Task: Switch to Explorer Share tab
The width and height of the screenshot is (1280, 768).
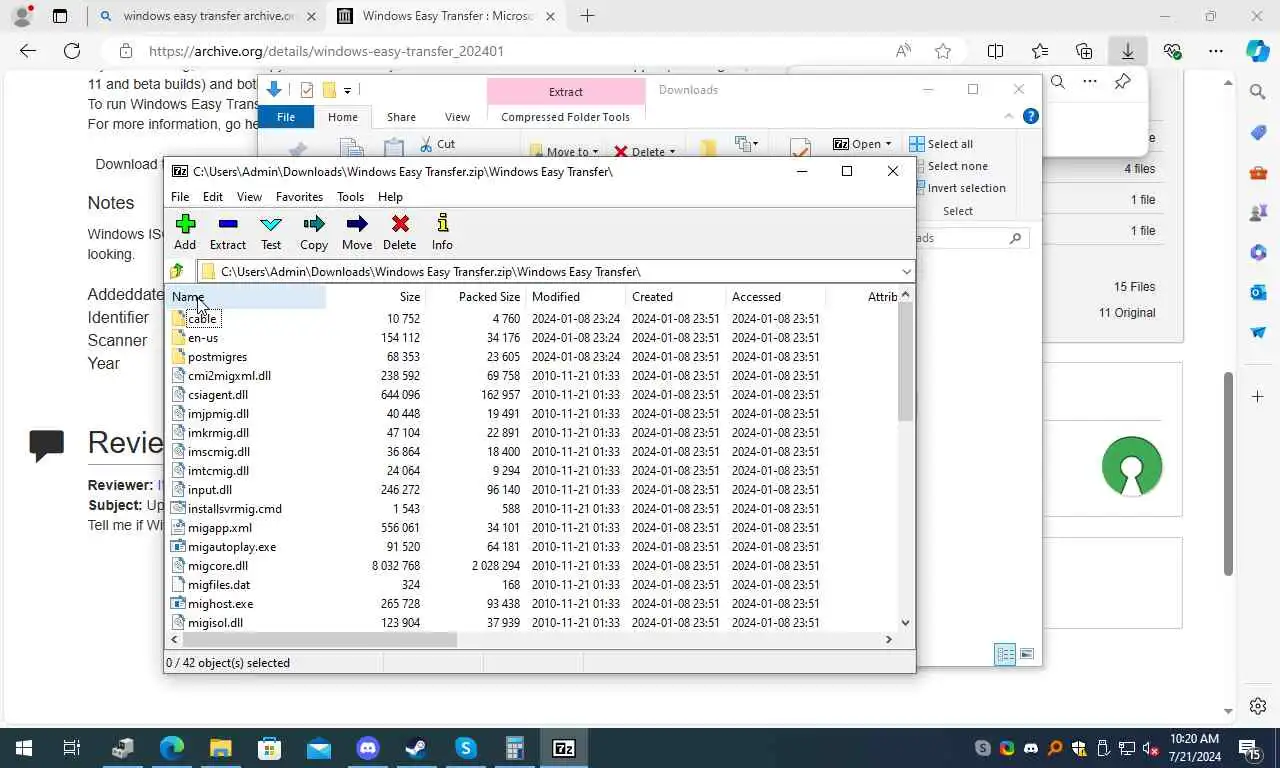Action: 401,117
